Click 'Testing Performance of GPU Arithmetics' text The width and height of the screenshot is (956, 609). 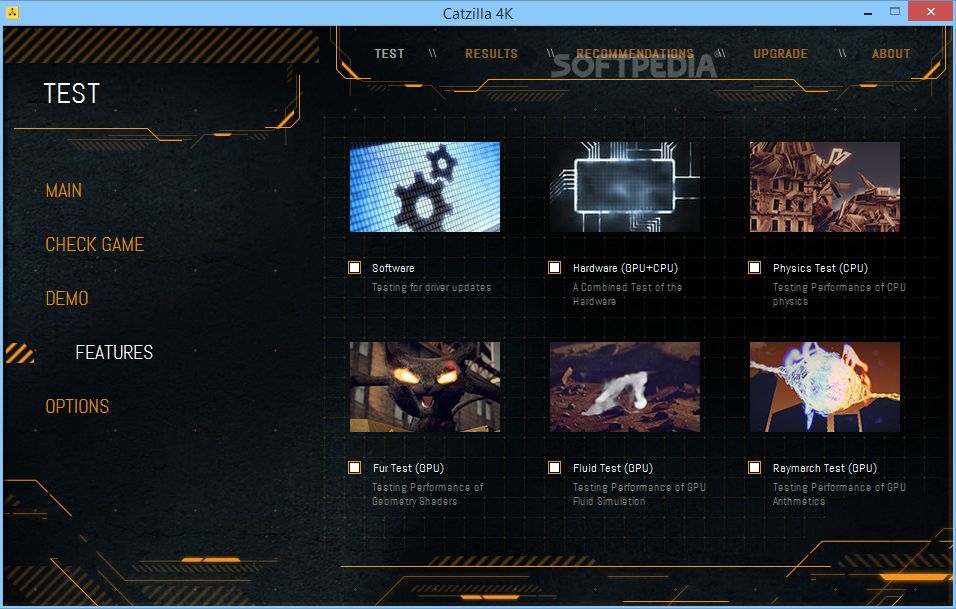click(840, 494)
